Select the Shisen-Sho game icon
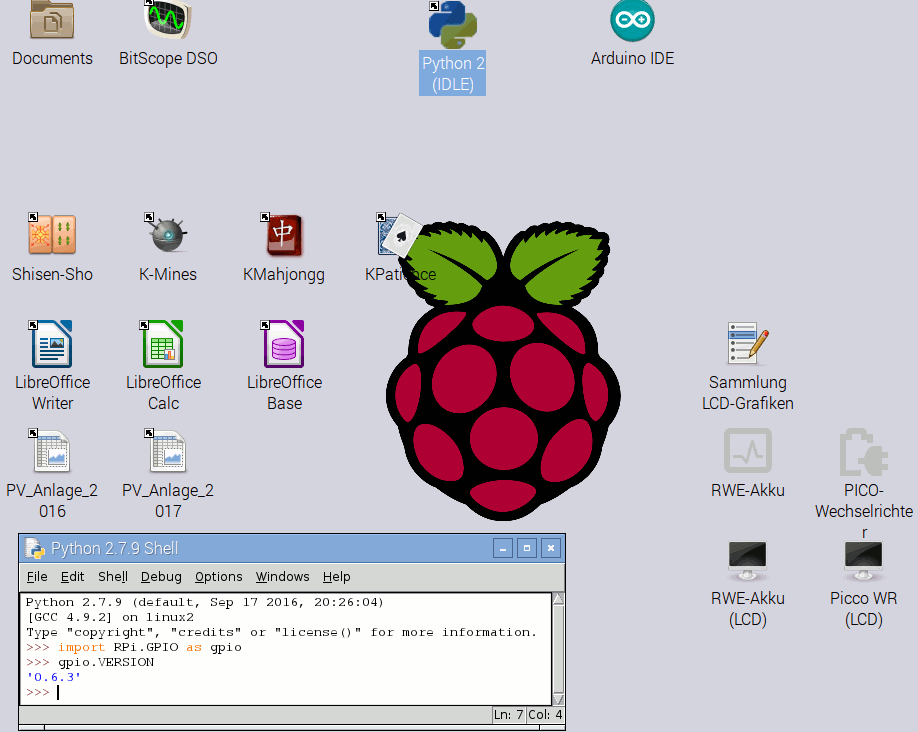The height and width of the screenshot is (732, 918). pos(52,236)
